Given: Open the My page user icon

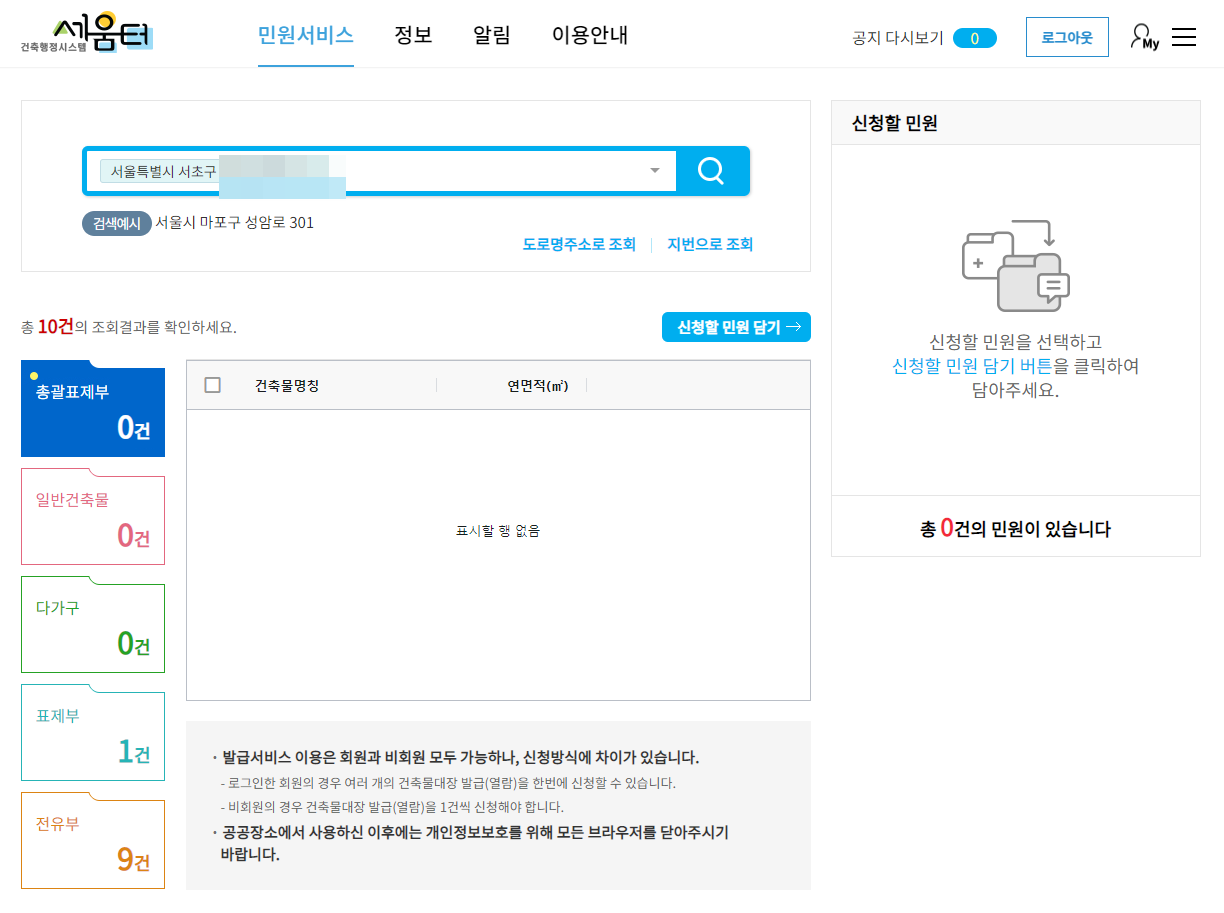Looking at the screenshot, I should (x=1144, y=37).
